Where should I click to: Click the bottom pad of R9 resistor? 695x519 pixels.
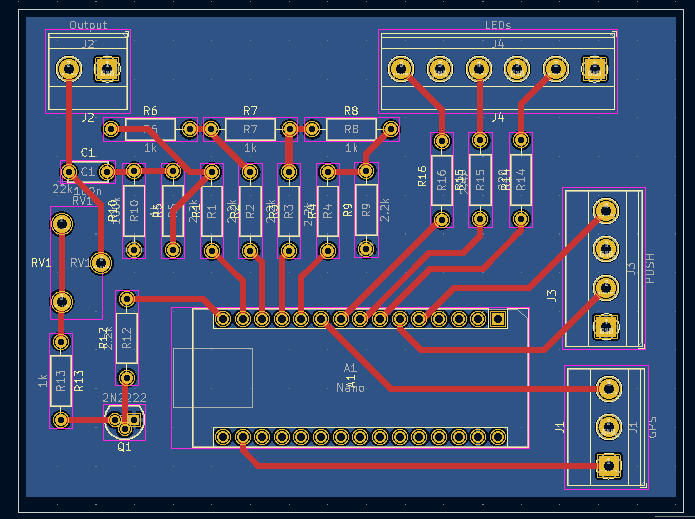pyautogui.click(x=366, y=249)
